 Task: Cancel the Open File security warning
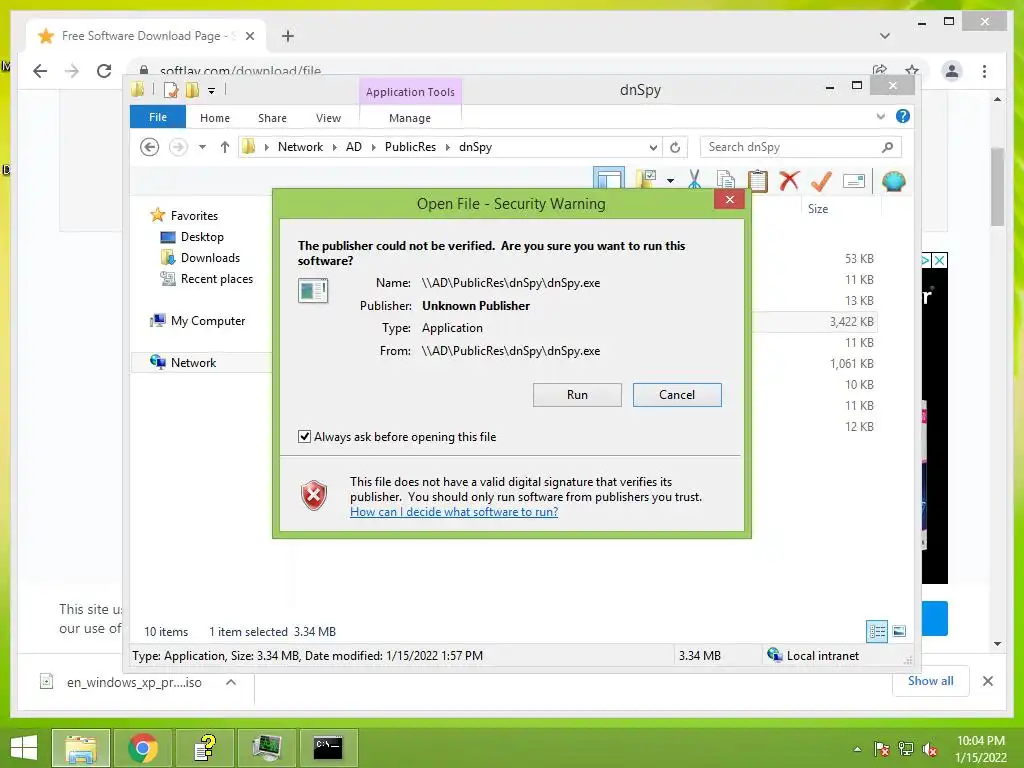[677, 394]
